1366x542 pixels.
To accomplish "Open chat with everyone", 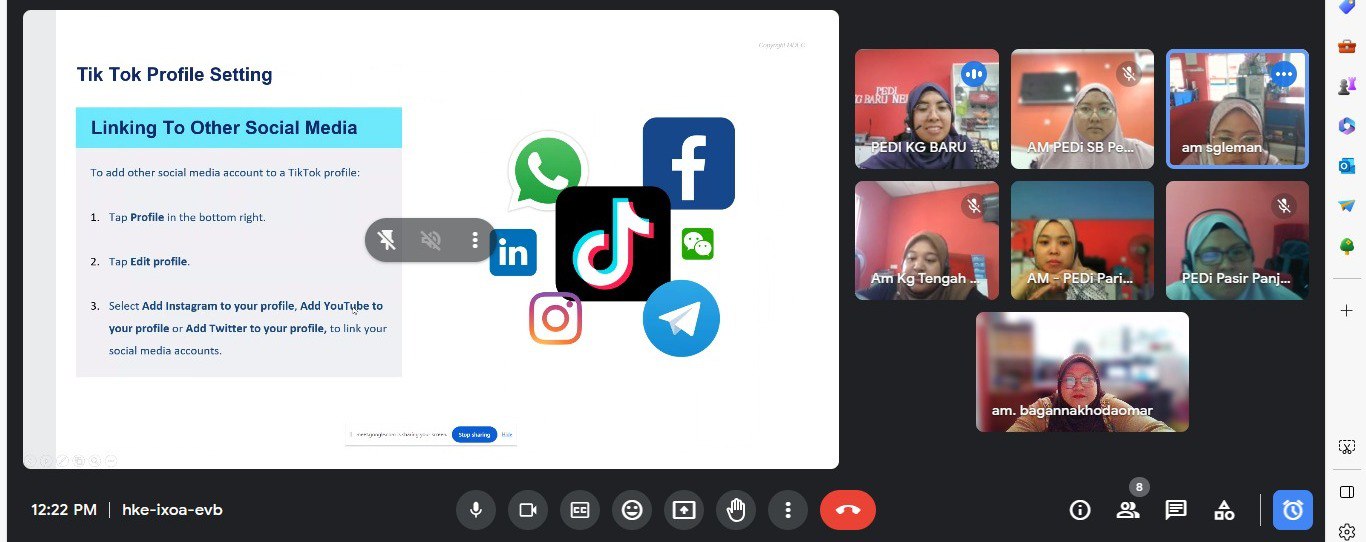I will 1176,510.
